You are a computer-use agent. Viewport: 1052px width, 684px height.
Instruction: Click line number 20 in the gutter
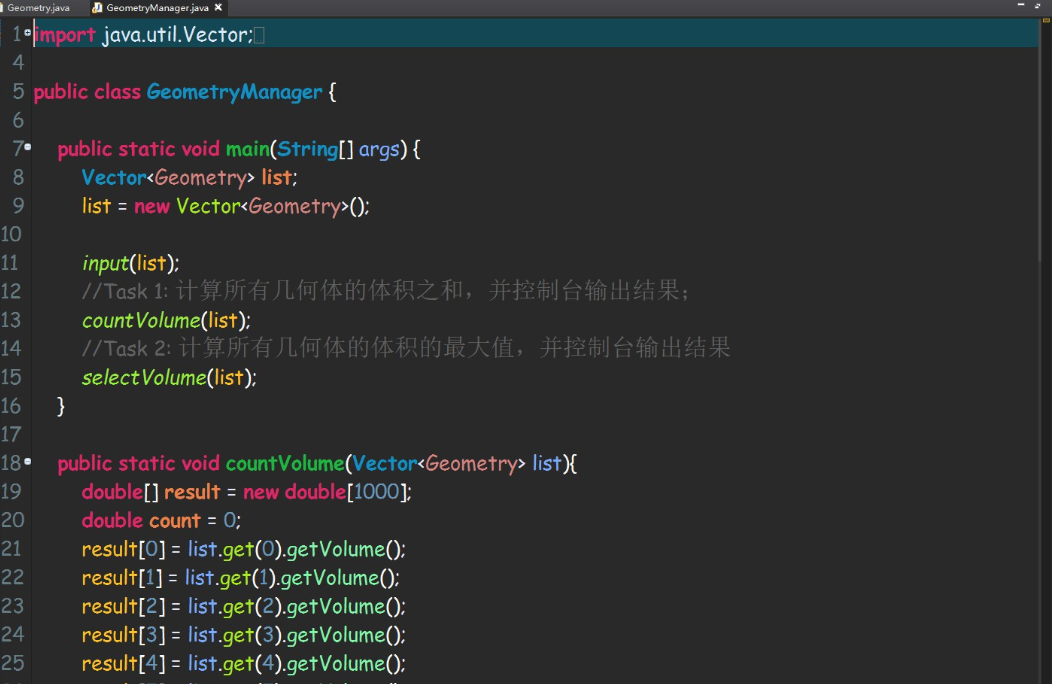12,520
